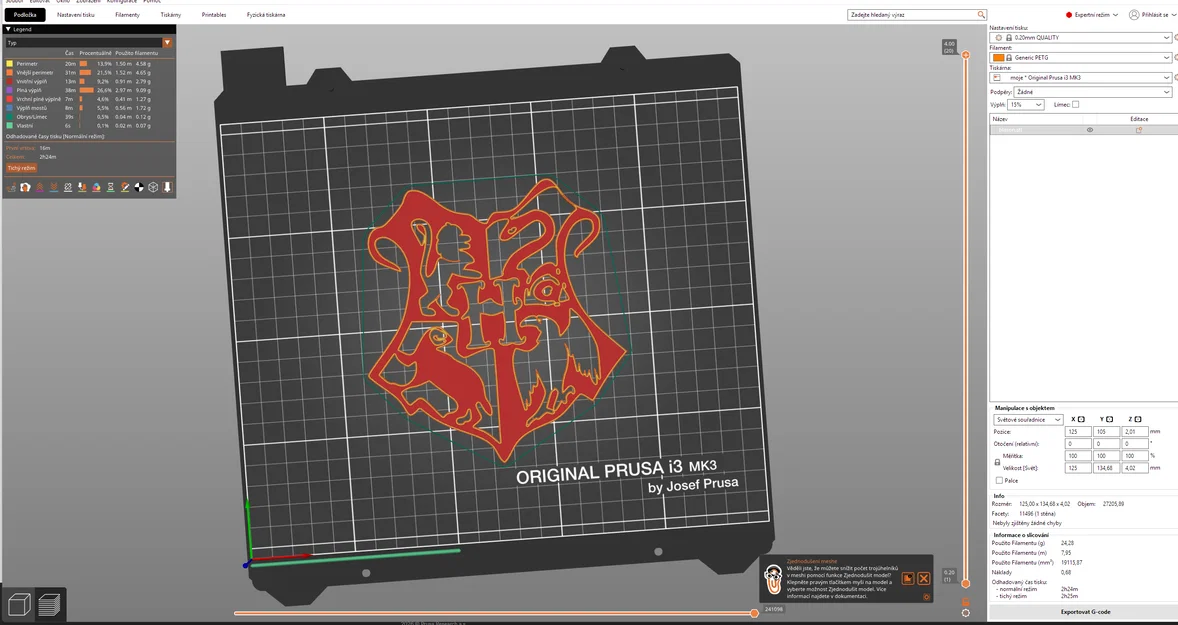This screenshot has height=625, width=1178.
Task: Open Fyzická tiskárna tab
Action: [266, 14]
